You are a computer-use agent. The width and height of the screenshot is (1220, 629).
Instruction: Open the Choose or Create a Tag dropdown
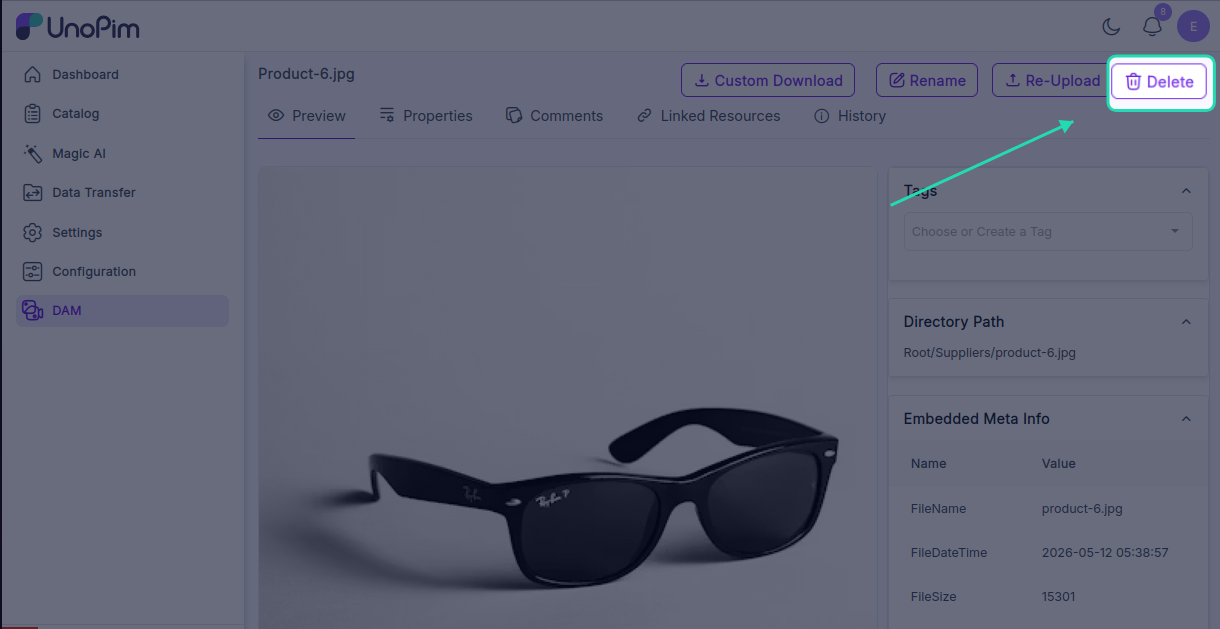click(x=1048, y=231)
